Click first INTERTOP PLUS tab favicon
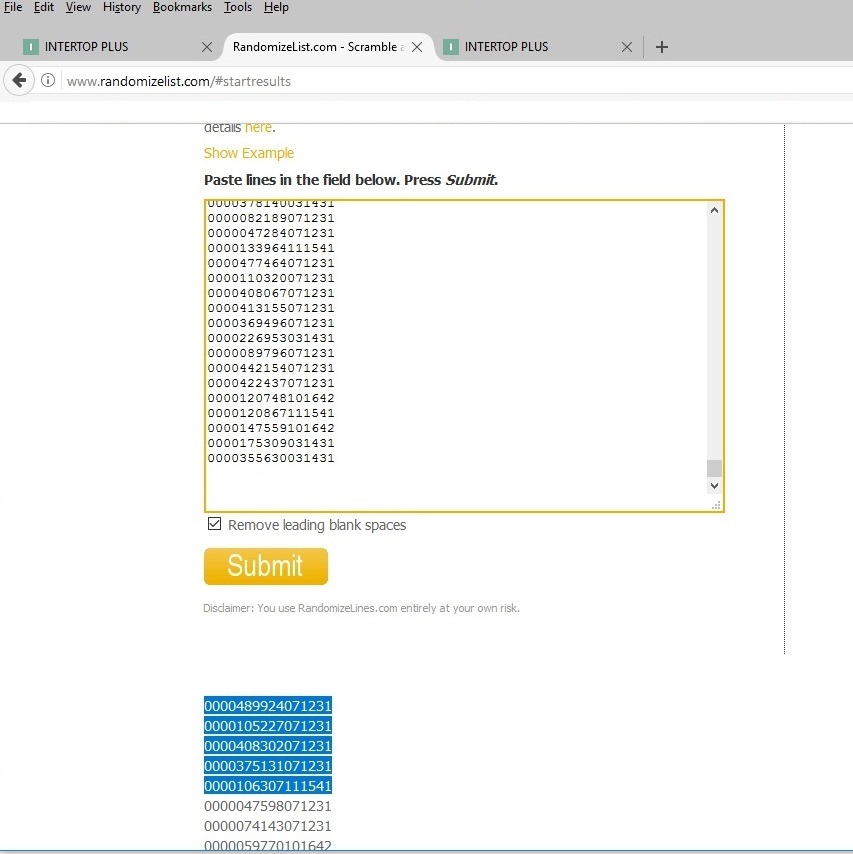The image size is (853, 854). point(31,47)
